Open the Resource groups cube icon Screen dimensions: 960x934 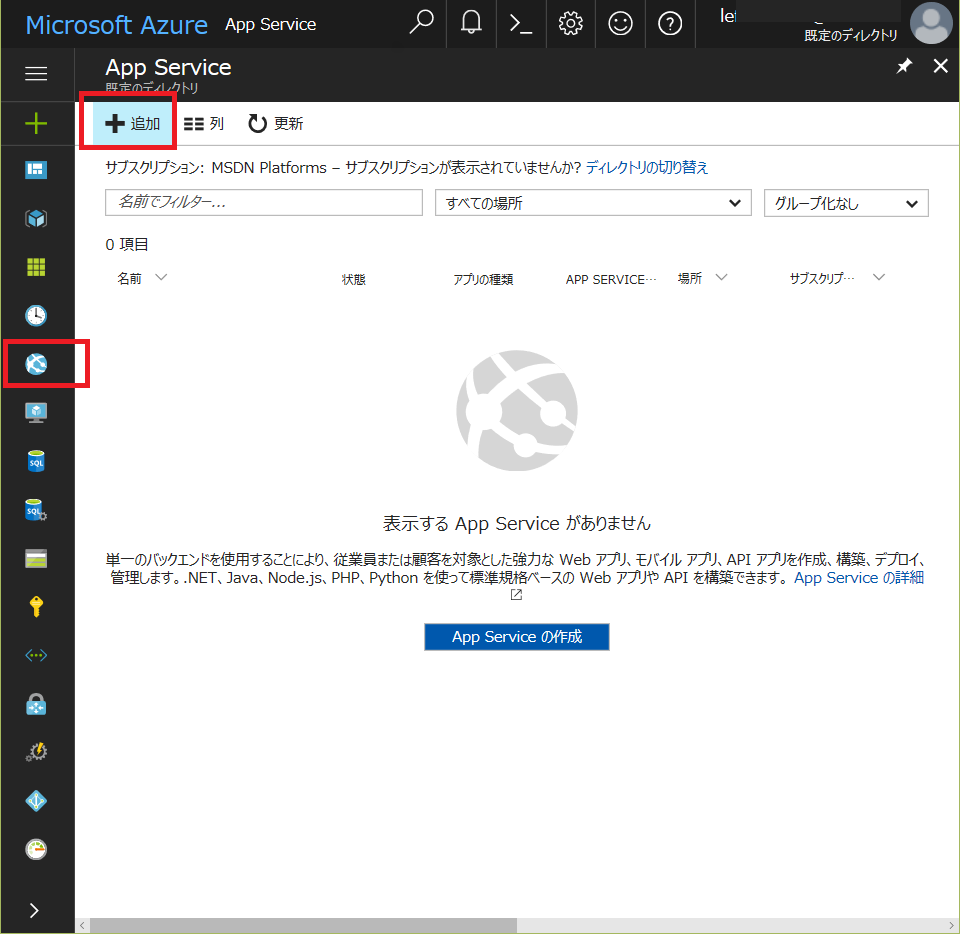(x=36, y=219)
